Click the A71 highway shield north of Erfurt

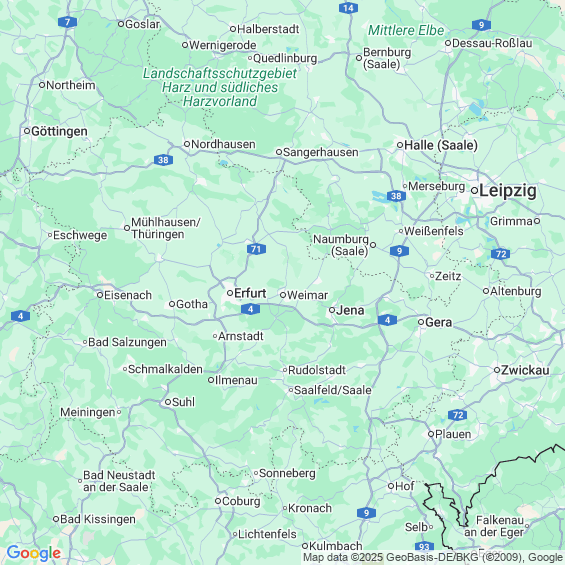pos(256,249)
